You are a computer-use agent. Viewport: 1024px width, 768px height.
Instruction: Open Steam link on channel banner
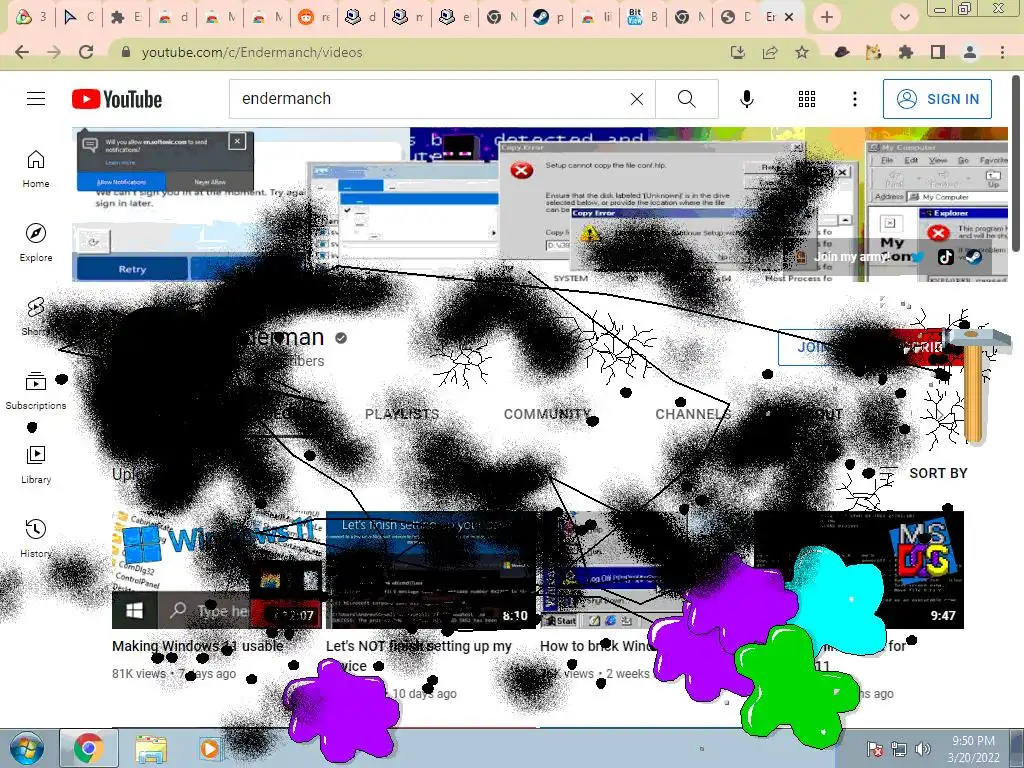(x=972, y=257)
